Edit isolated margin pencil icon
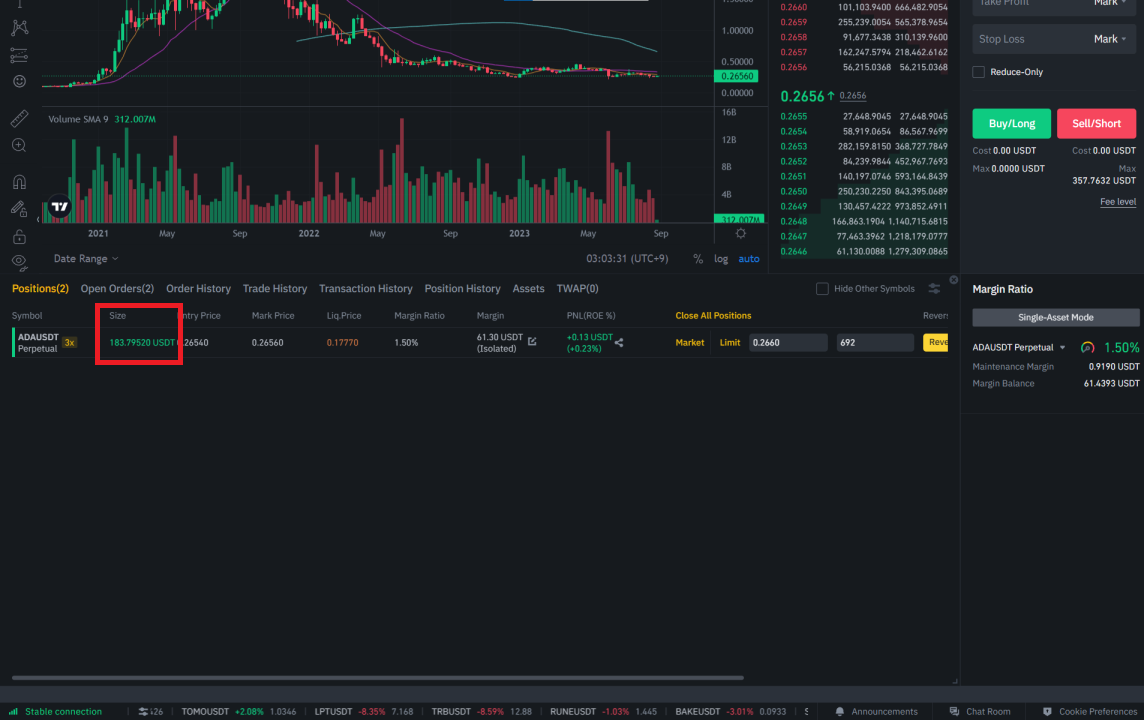The width and height of the screenshot is (1144, 720). [x=533, y=341]
